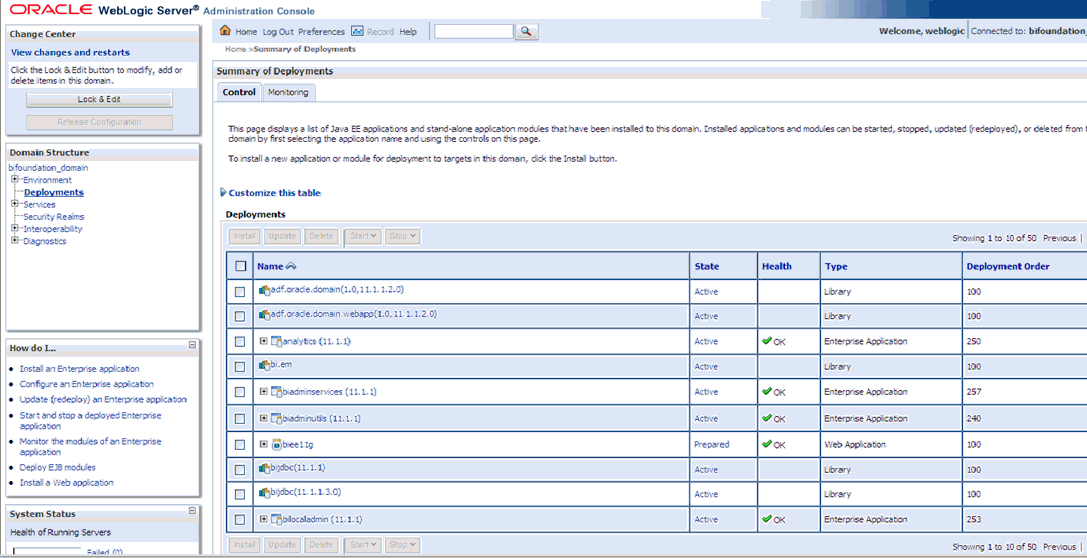Check the adf.oracle.domain(1.0,11.1.1.2.0) row checkbox

click(240, 292)
